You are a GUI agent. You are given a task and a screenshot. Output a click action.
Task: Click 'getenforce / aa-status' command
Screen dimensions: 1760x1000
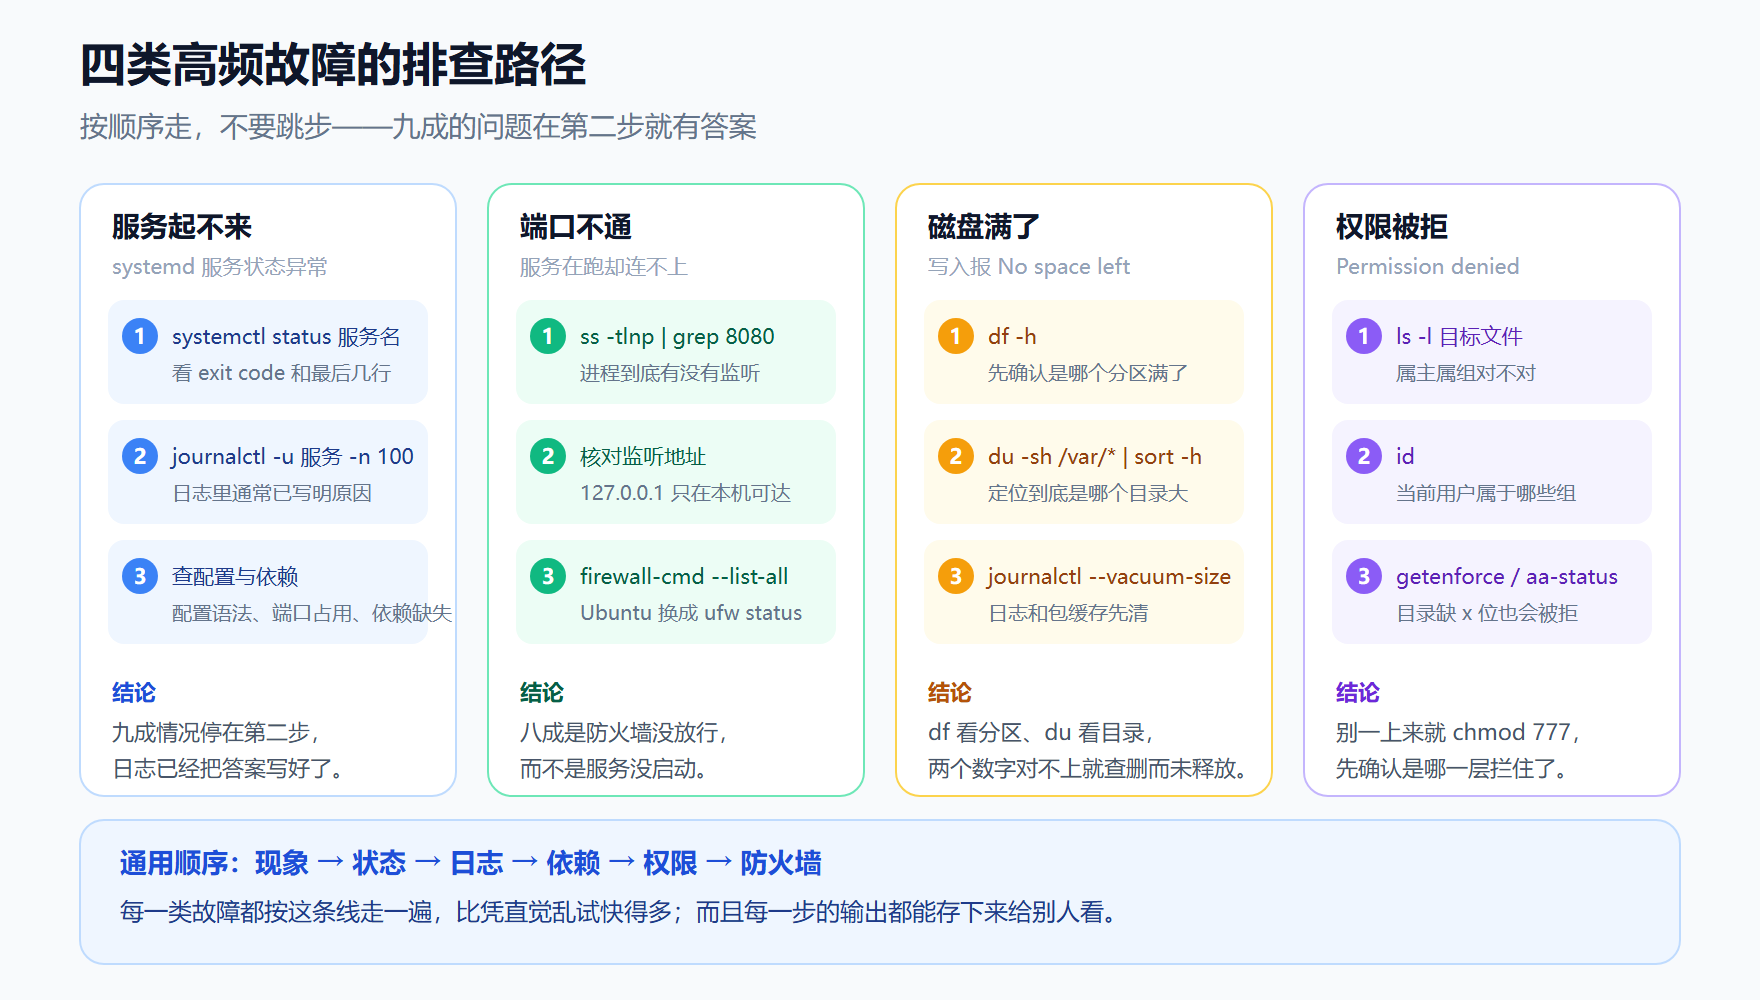[1507, 577]
